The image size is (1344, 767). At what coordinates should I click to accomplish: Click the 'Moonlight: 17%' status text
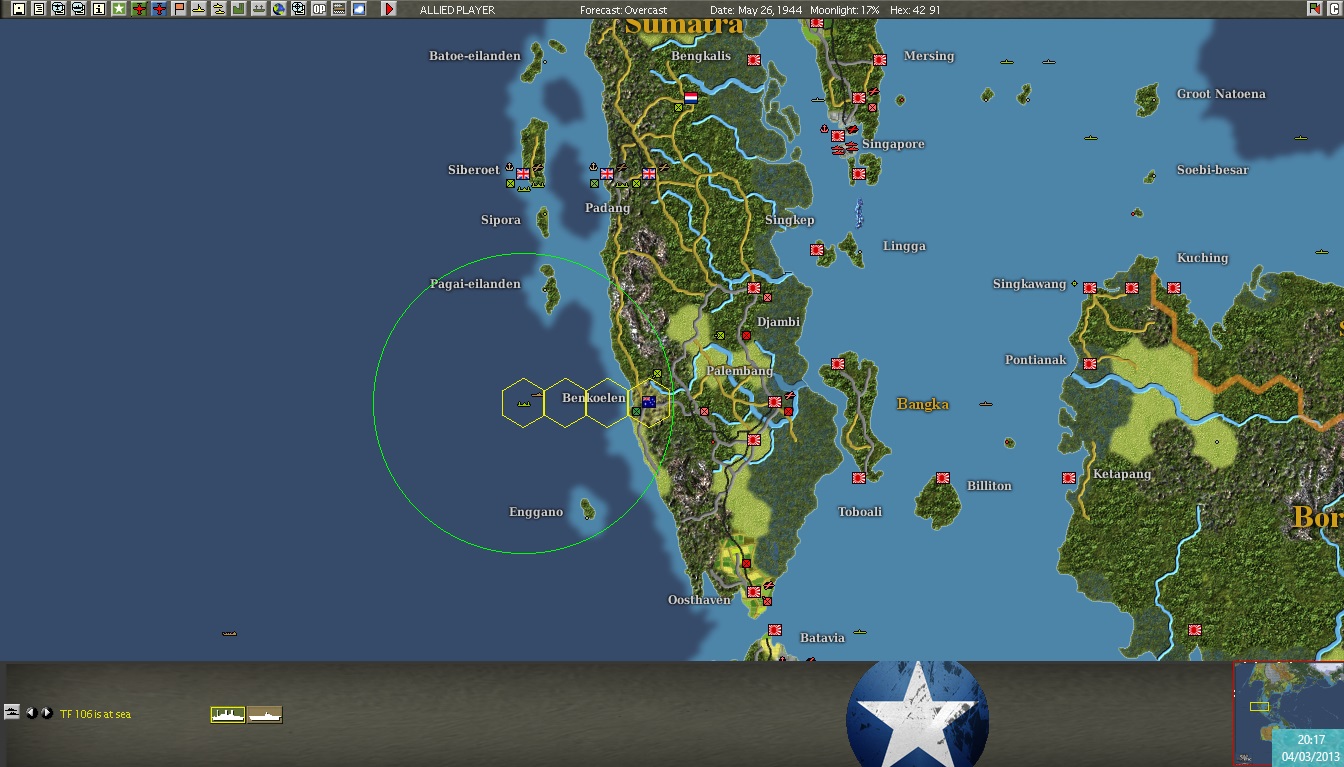click(846, 10)
